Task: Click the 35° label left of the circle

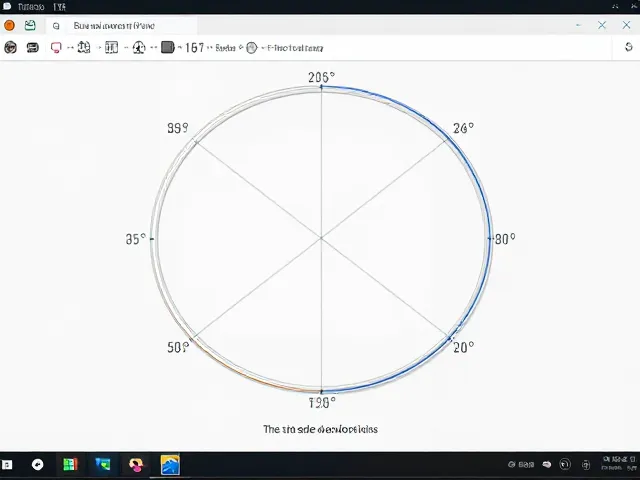Action: click(136, 239)
